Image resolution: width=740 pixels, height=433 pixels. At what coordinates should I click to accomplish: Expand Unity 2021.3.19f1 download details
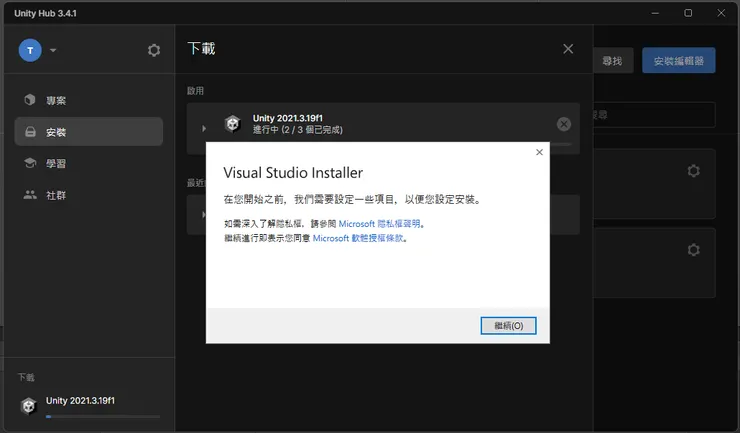point(204,128)
